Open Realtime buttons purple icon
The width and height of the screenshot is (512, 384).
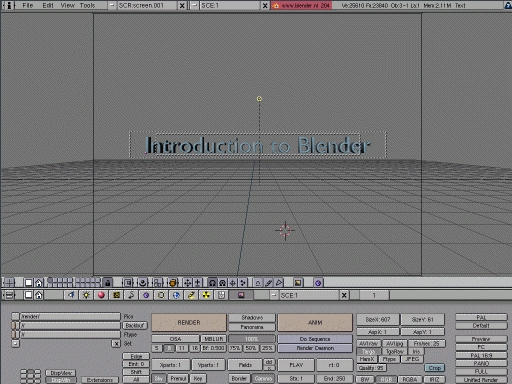tap(146, 295)
